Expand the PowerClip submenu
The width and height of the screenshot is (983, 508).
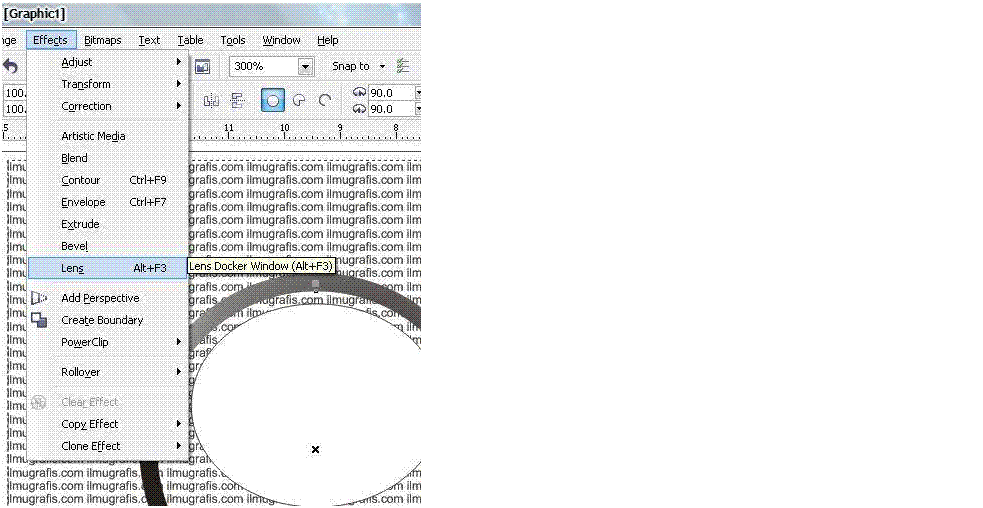click(179, 342)
